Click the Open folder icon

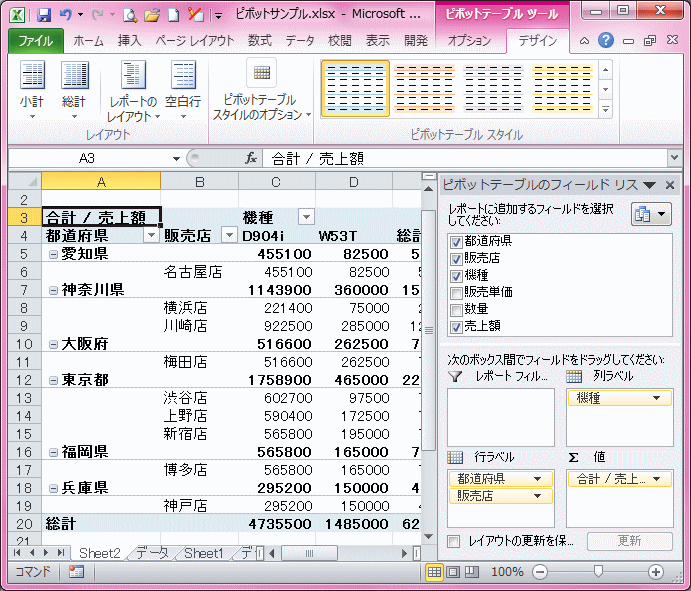click(x=152, y=15)
